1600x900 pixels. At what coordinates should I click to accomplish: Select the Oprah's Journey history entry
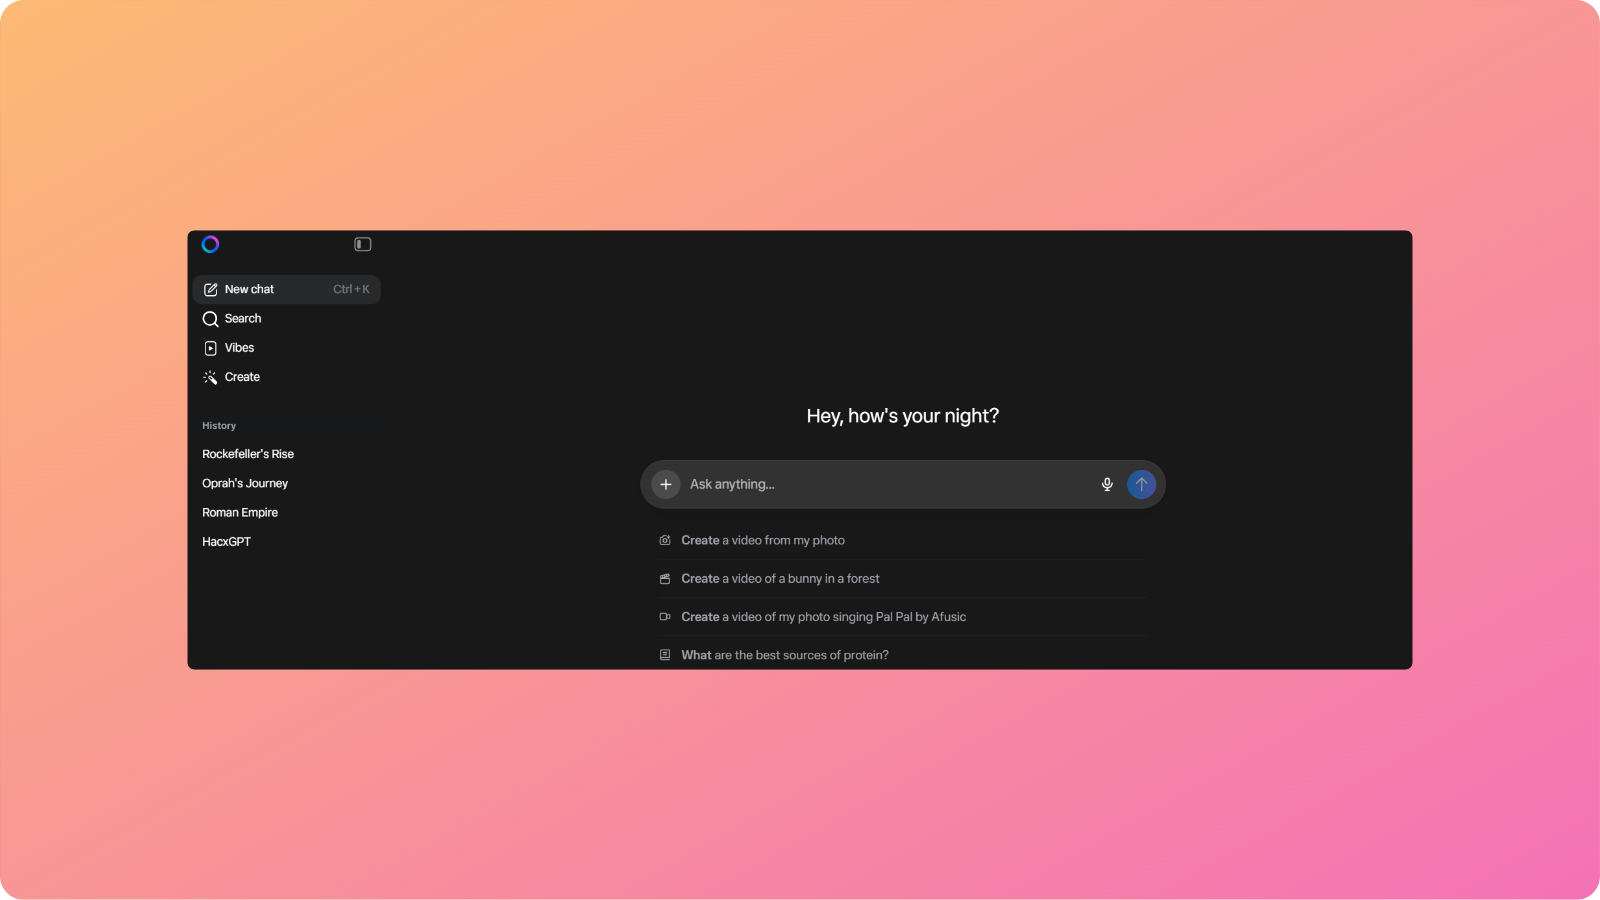pyautogui.click(x=245, y=483)
